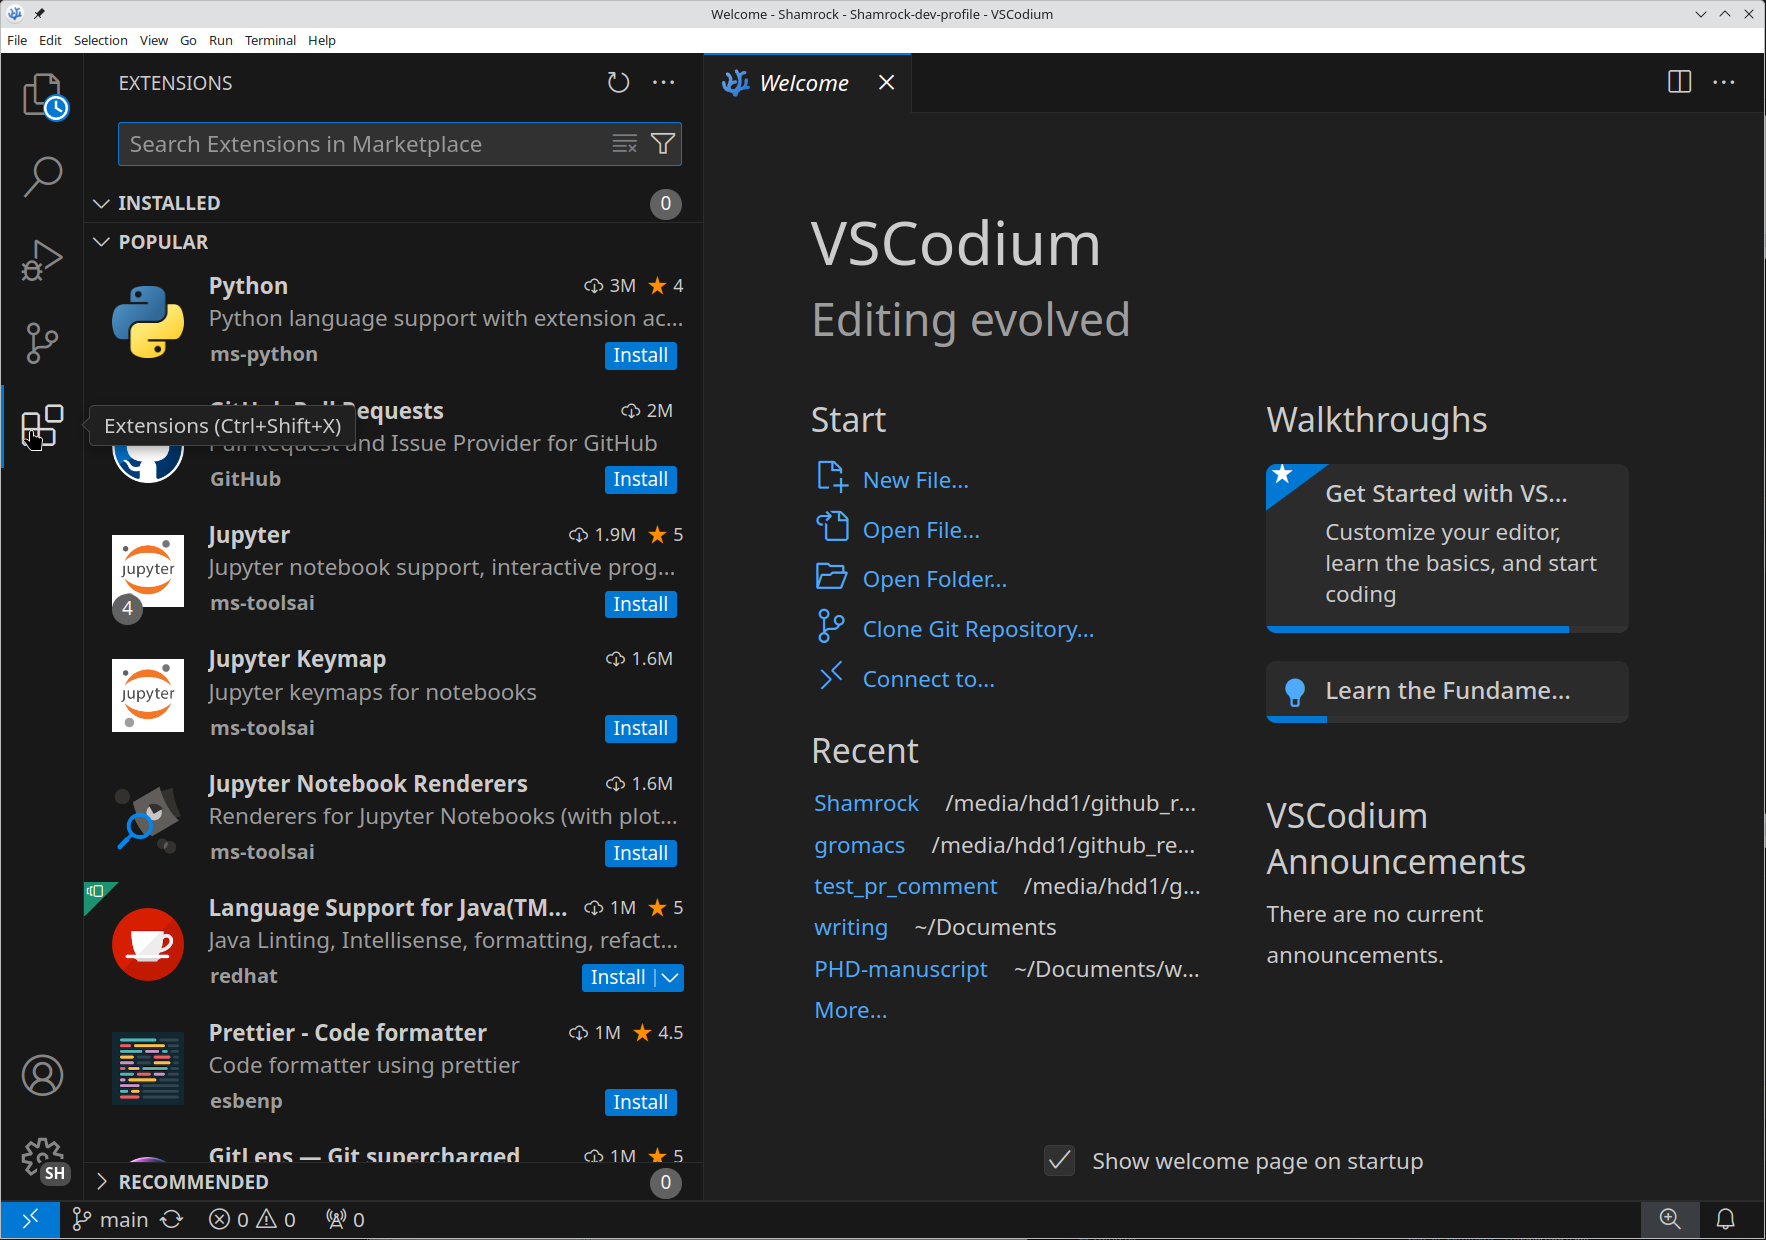Click the forwarded ports status item
Image resolution: width=1766 pixels, height=1240 pixels.
pyautogui.click(x=345, y=1219)
